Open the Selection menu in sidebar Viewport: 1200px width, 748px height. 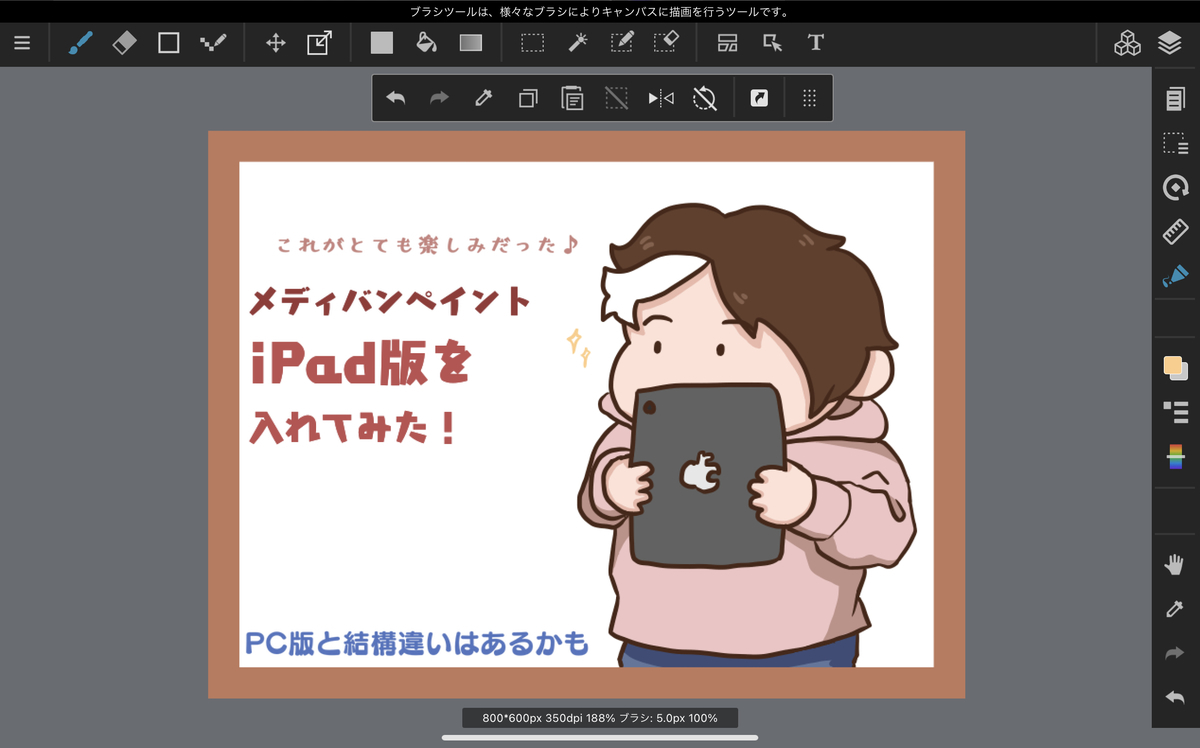click(x=1175, y=144)
